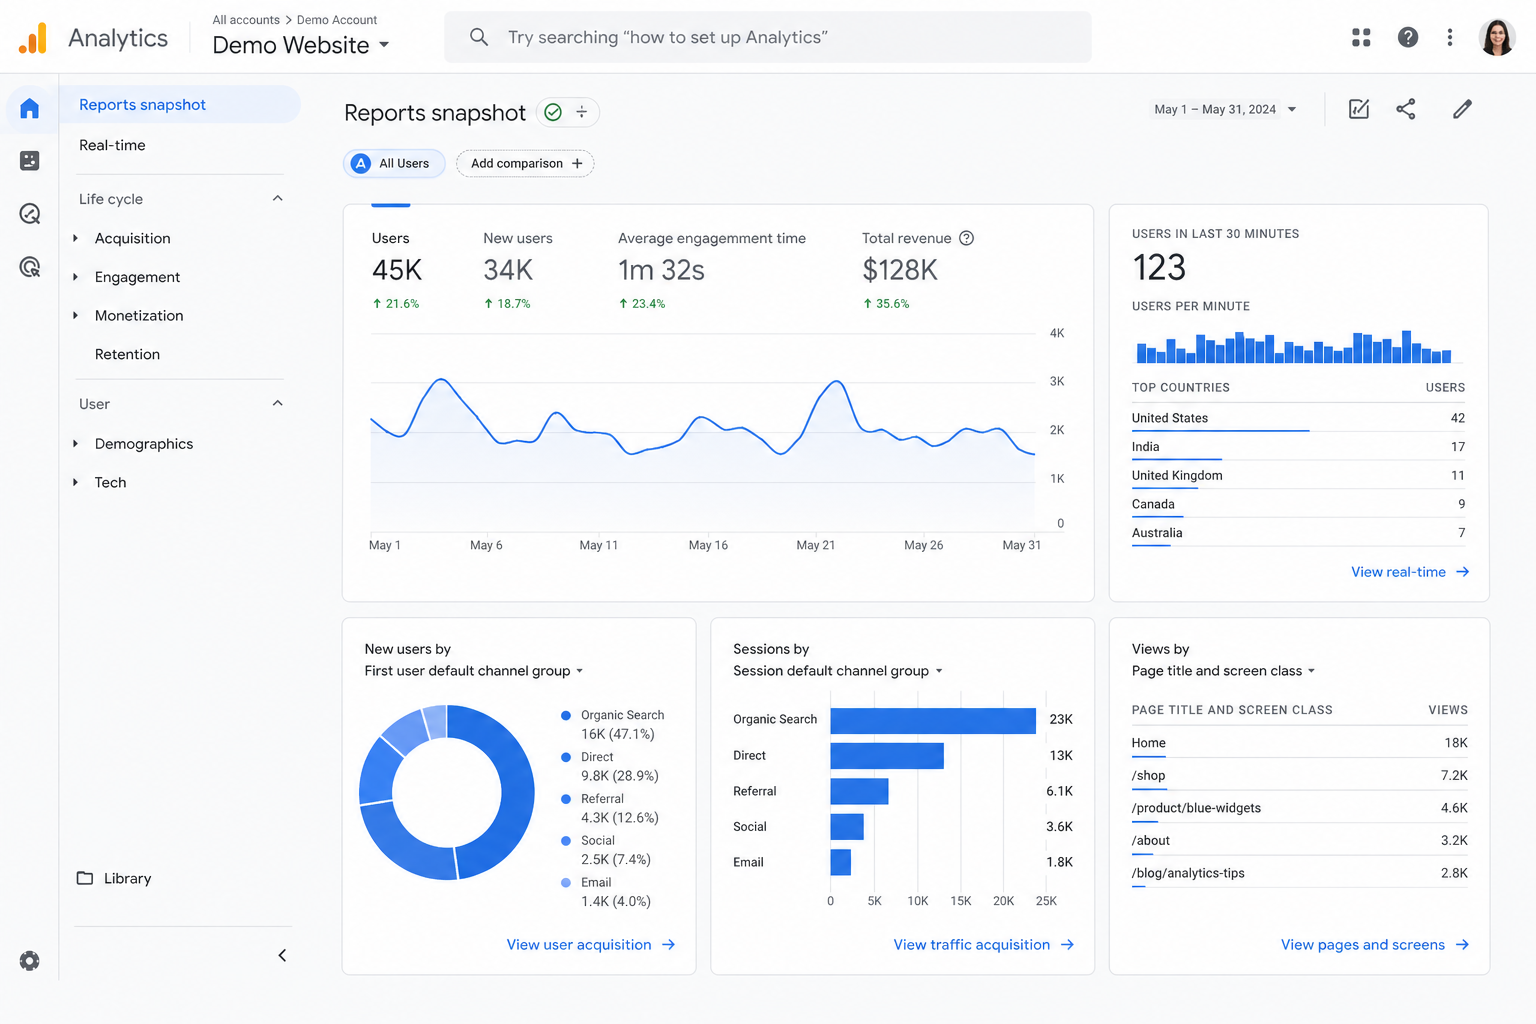Open the user account avatar
The height and width of the screenshot is (1024, 1536).
coord(1497,37)
